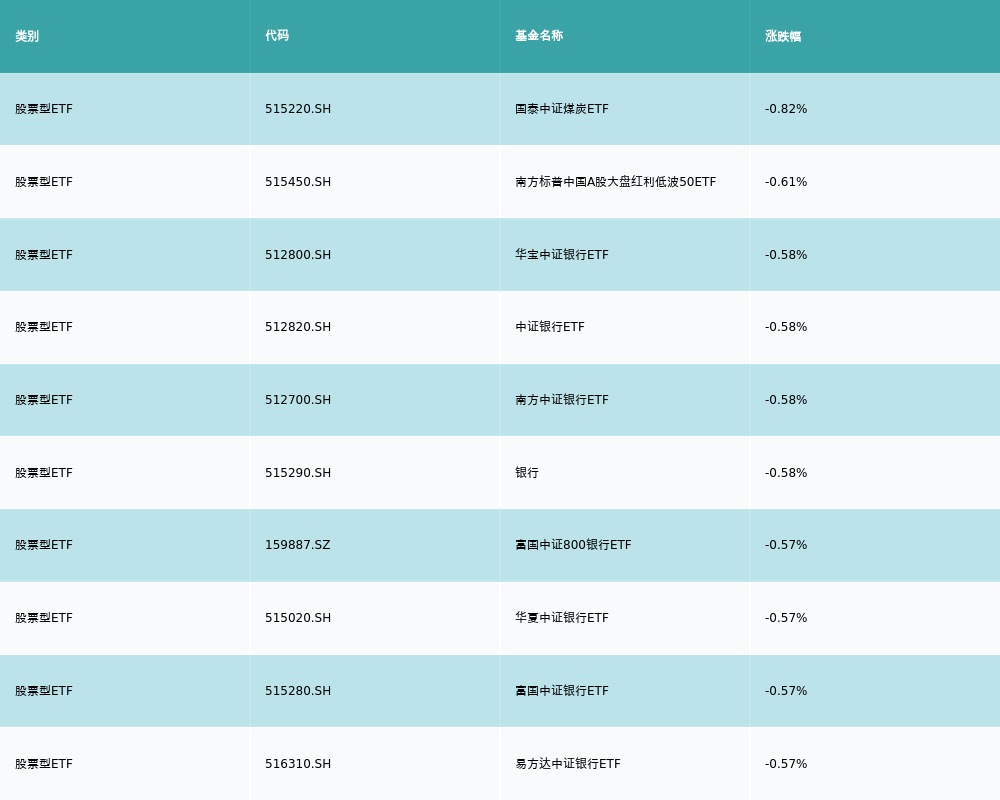Open 易方达中证银行ETF fund name
Viewport: 1000px width, 800px height.
tap(568, 764)
